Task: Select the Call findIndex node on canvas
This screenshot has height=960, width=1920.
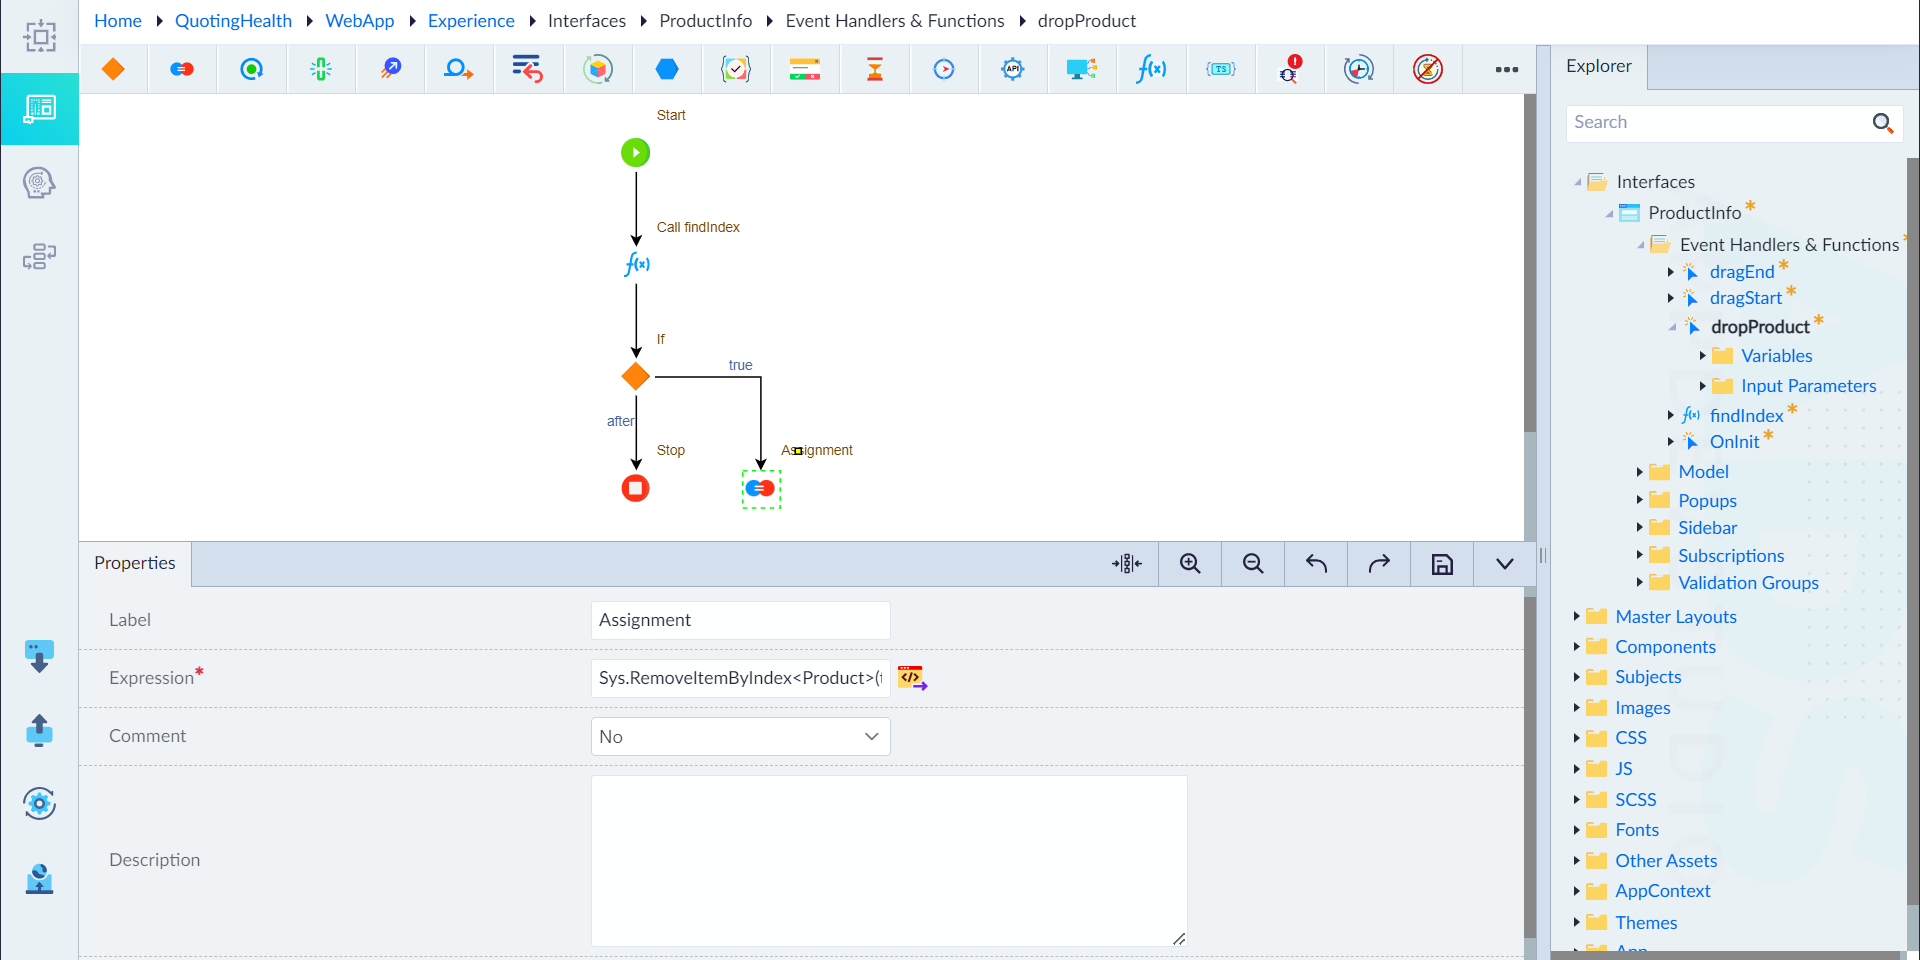Action: coord(637,264)
